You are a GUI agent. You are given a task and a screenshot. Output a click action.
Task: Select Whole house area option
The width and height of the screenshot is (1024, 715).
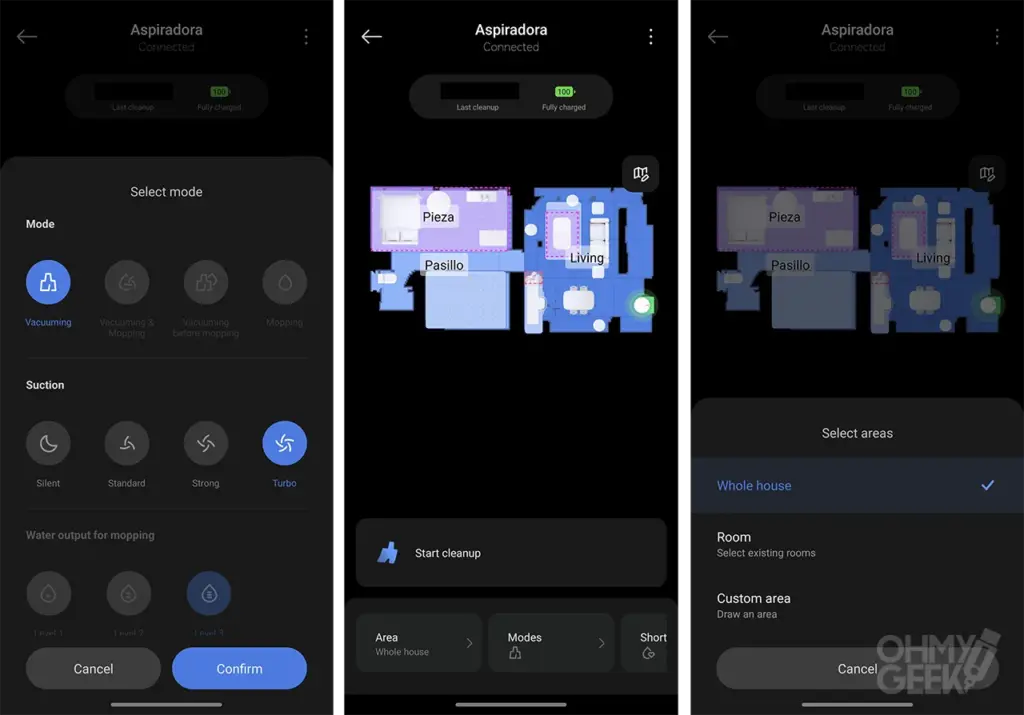pyautogui.click(x=857, y=485)
